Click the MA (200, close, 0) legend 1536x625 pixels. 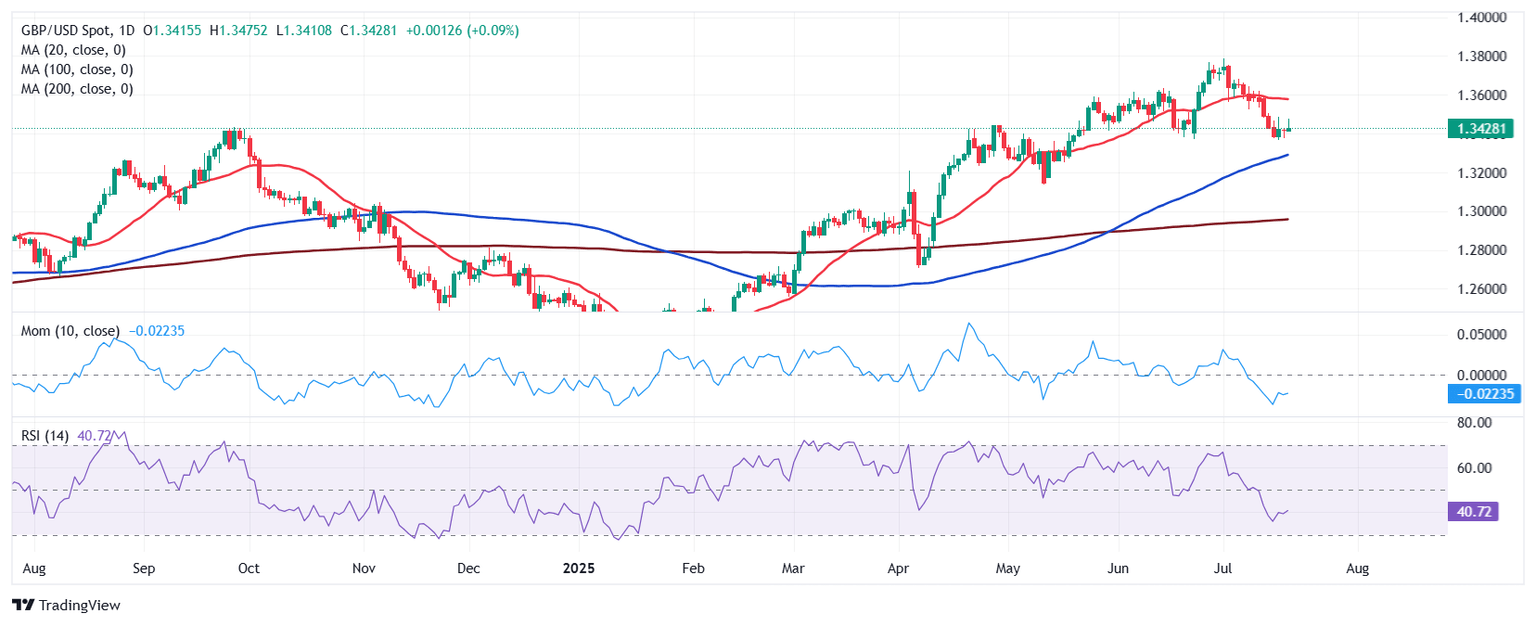coord(77,89)
